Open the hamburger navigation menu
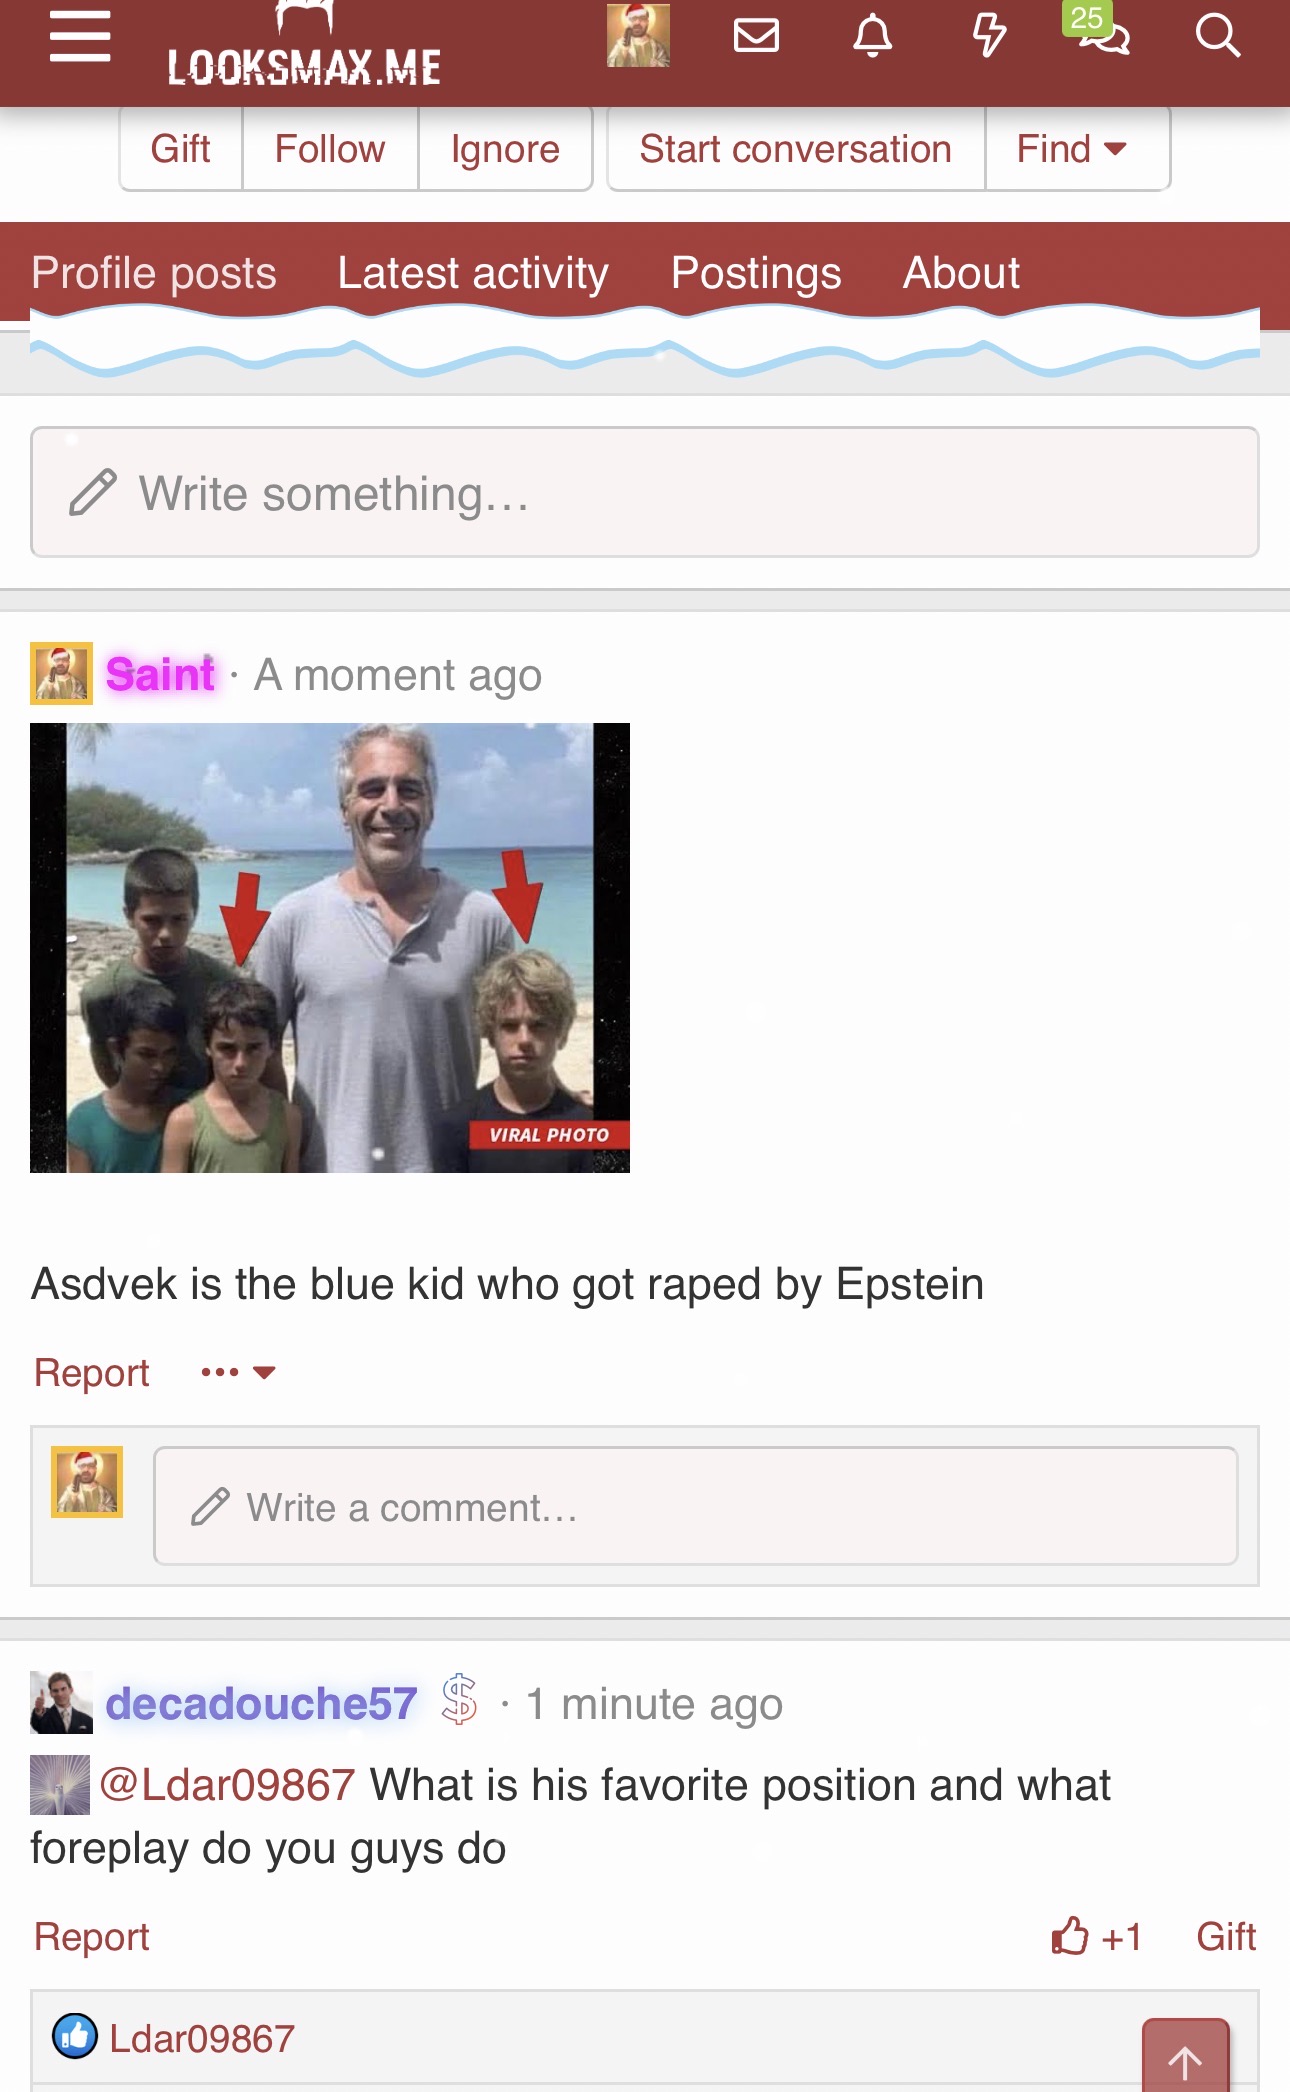Screen dimensions: 1290x2092 (x=80, y=37)
